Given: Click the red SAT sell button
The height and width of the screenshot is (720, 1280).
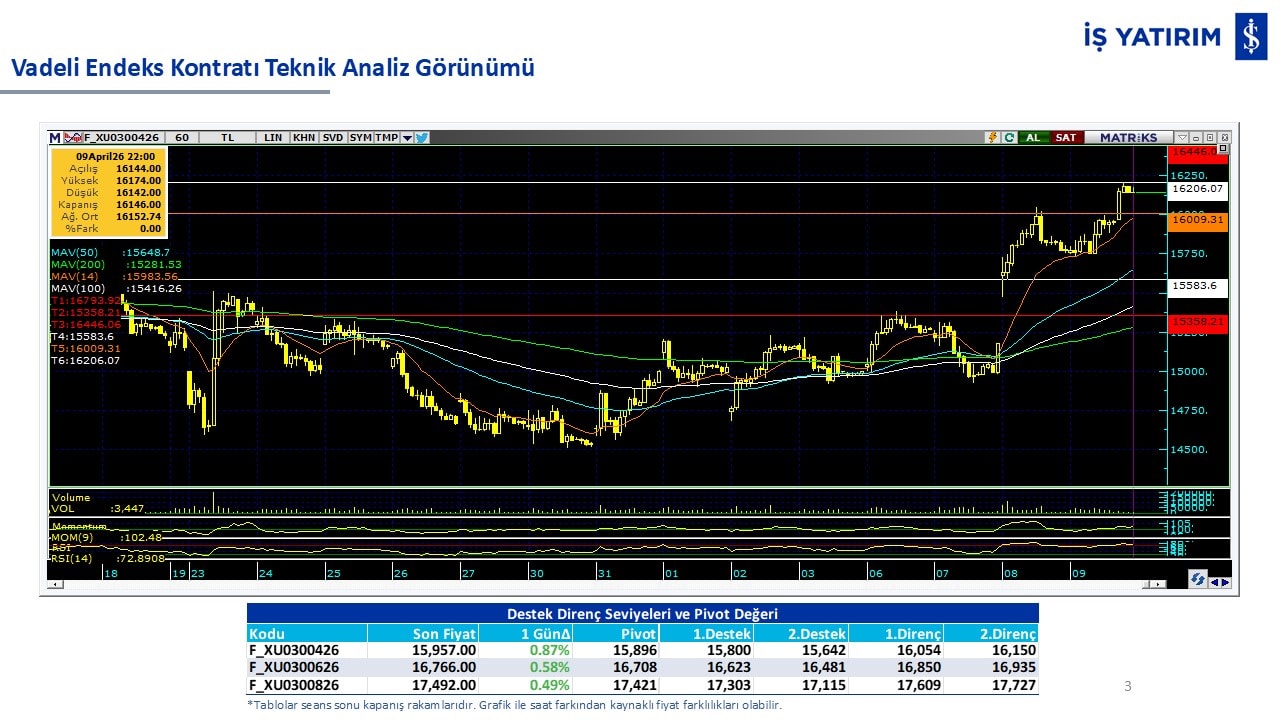Looking at the screenshot, I should click(1066, 138).
